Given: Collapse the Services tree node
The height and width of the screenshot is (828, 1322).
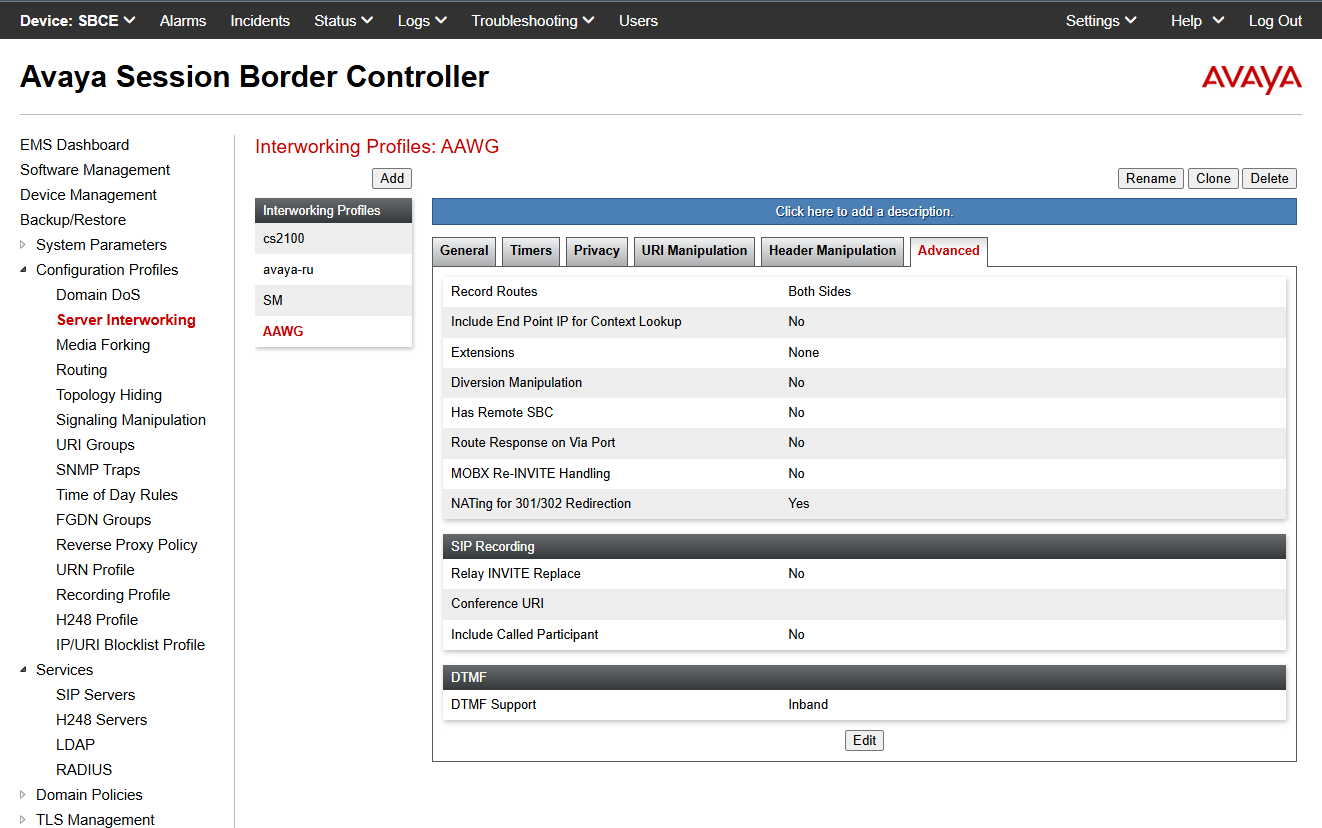Looking at the screenshot, I should [24, 670].
